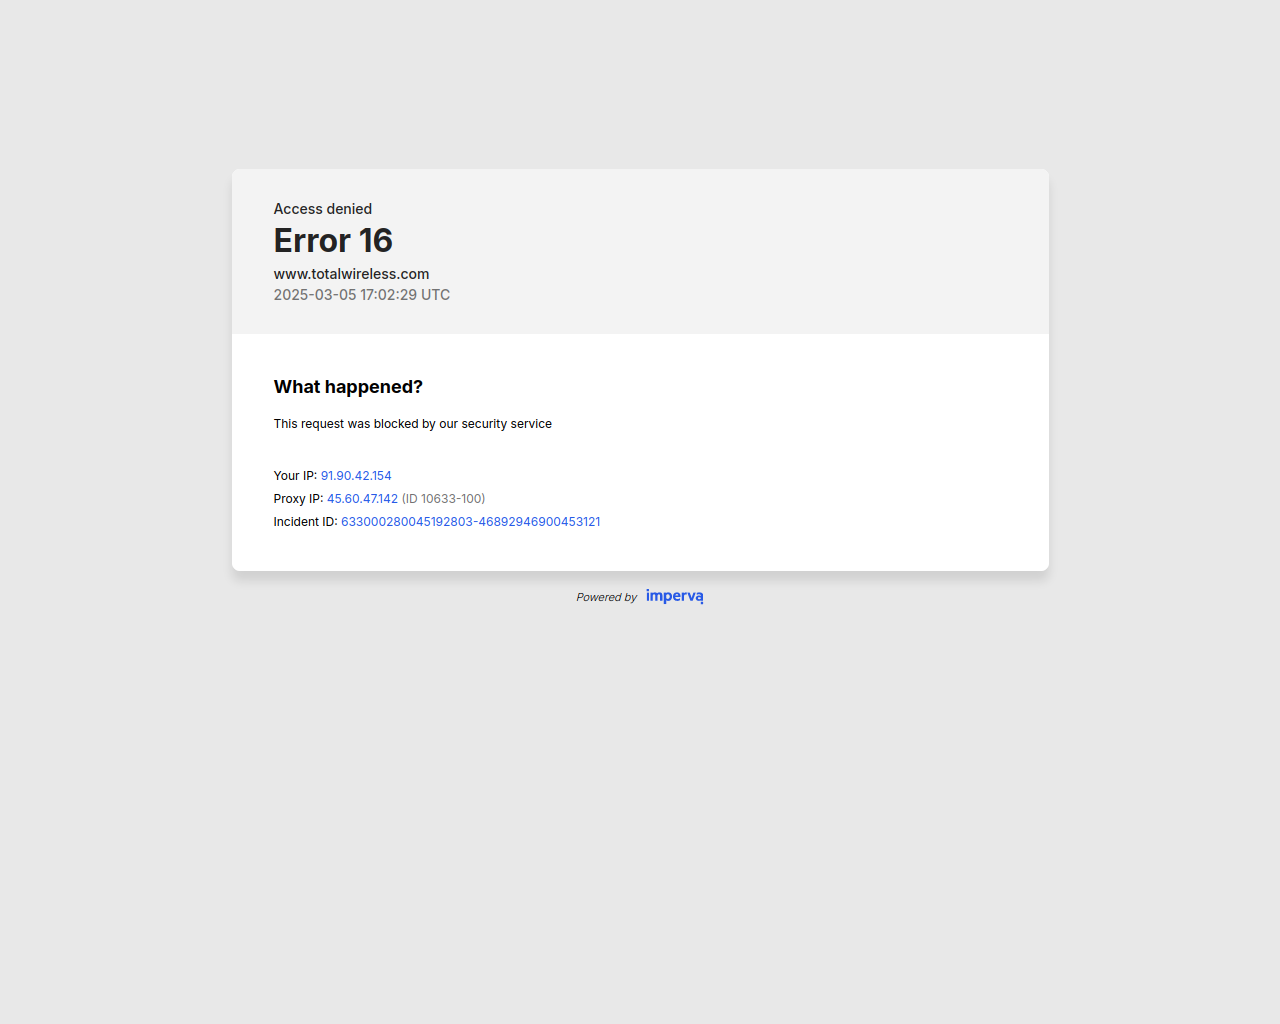Click the Access denied text
Screen dimensions: 1280x1024
tap(323, 209)
